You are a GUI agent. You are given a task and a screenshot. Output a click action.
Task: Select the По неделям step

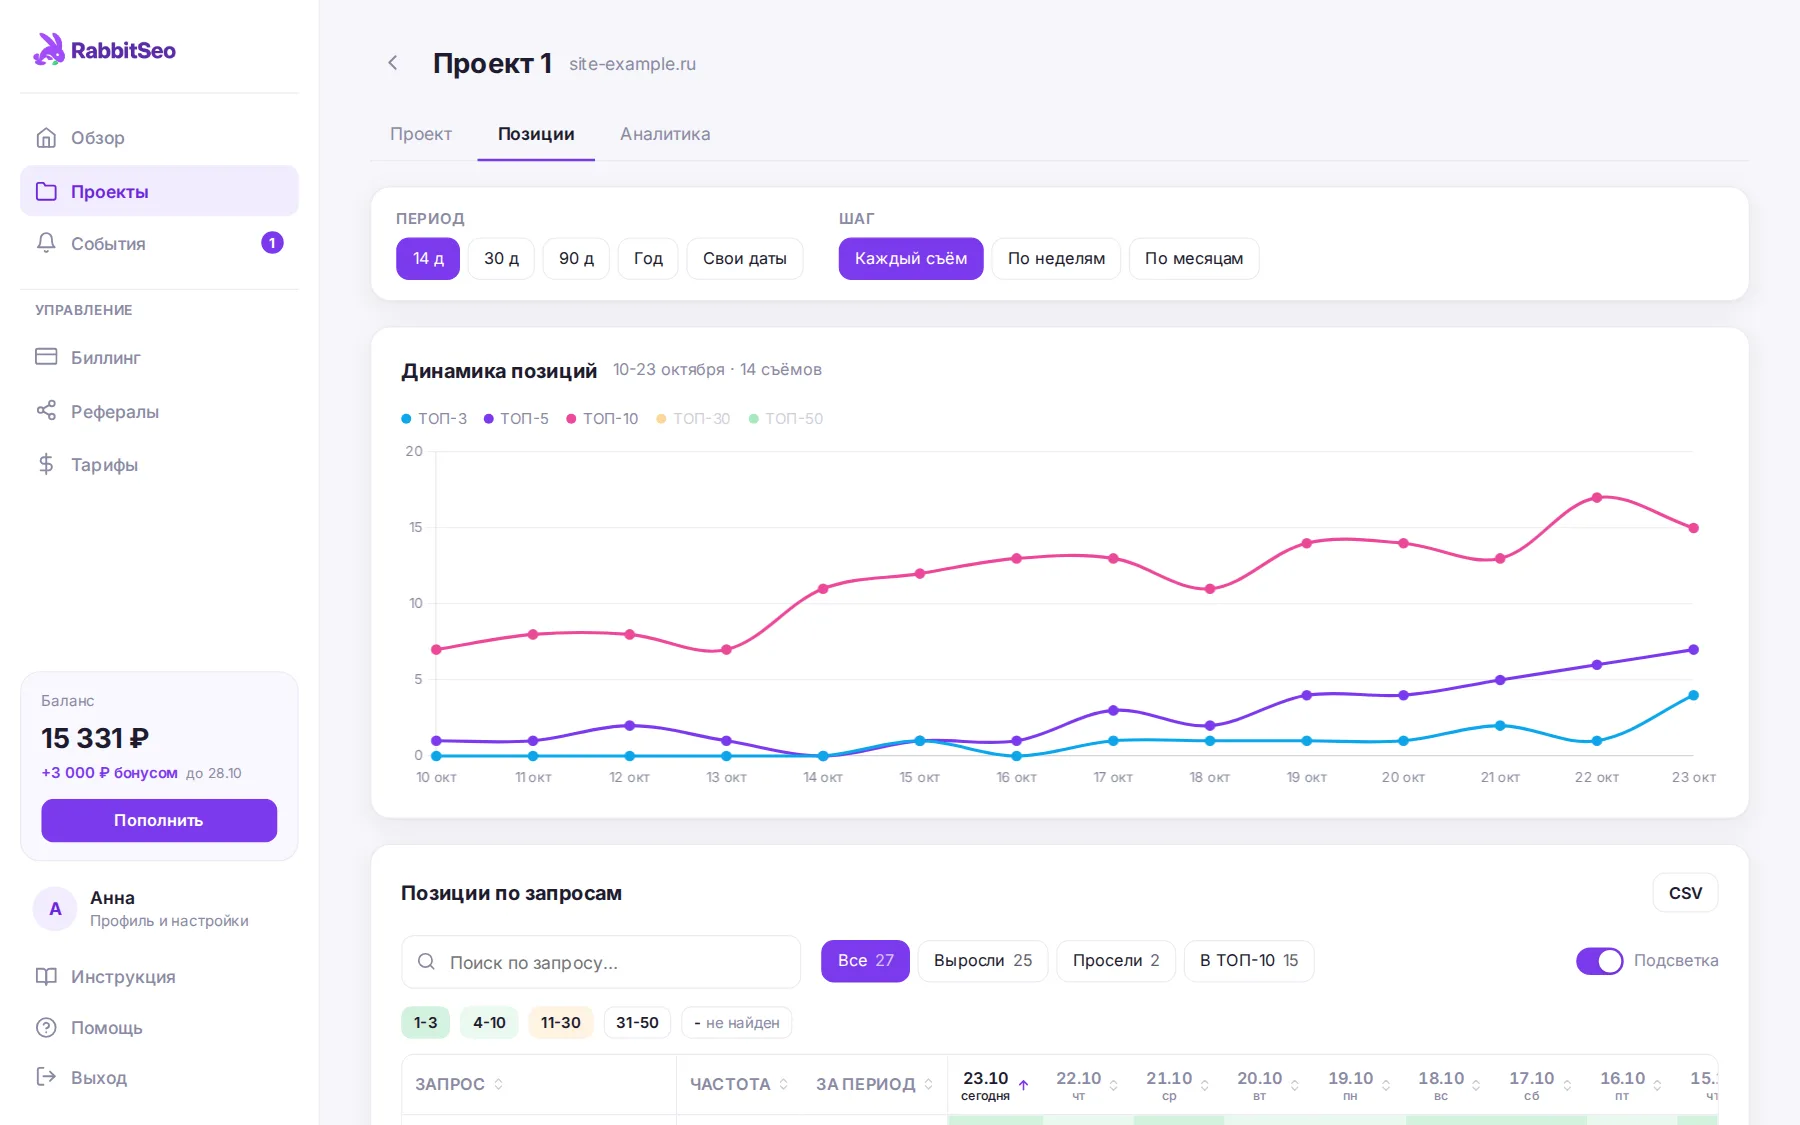click(1056, 258)
